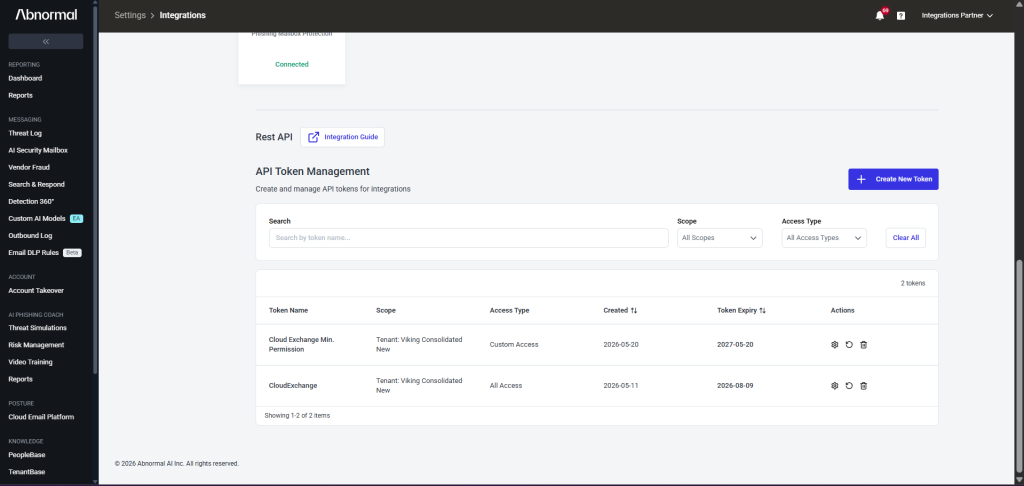Open Reports under Reporting section
This screenshot has width=1024, height=486.
tap(20, 95)
